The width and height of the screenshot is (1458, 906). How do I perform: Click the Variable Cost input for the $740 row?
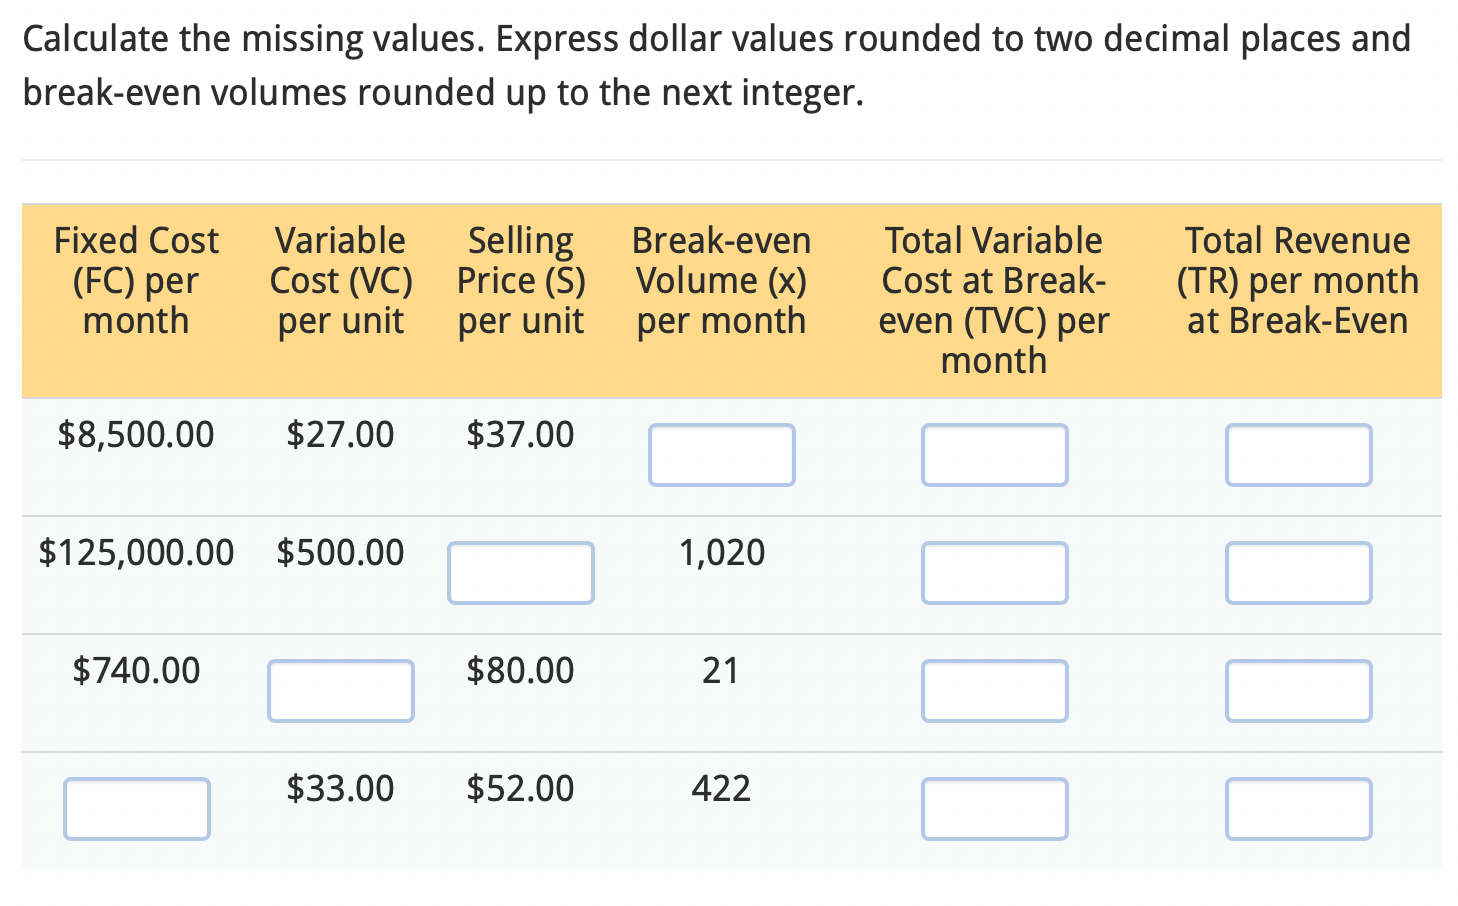click(x=340, y=690)
